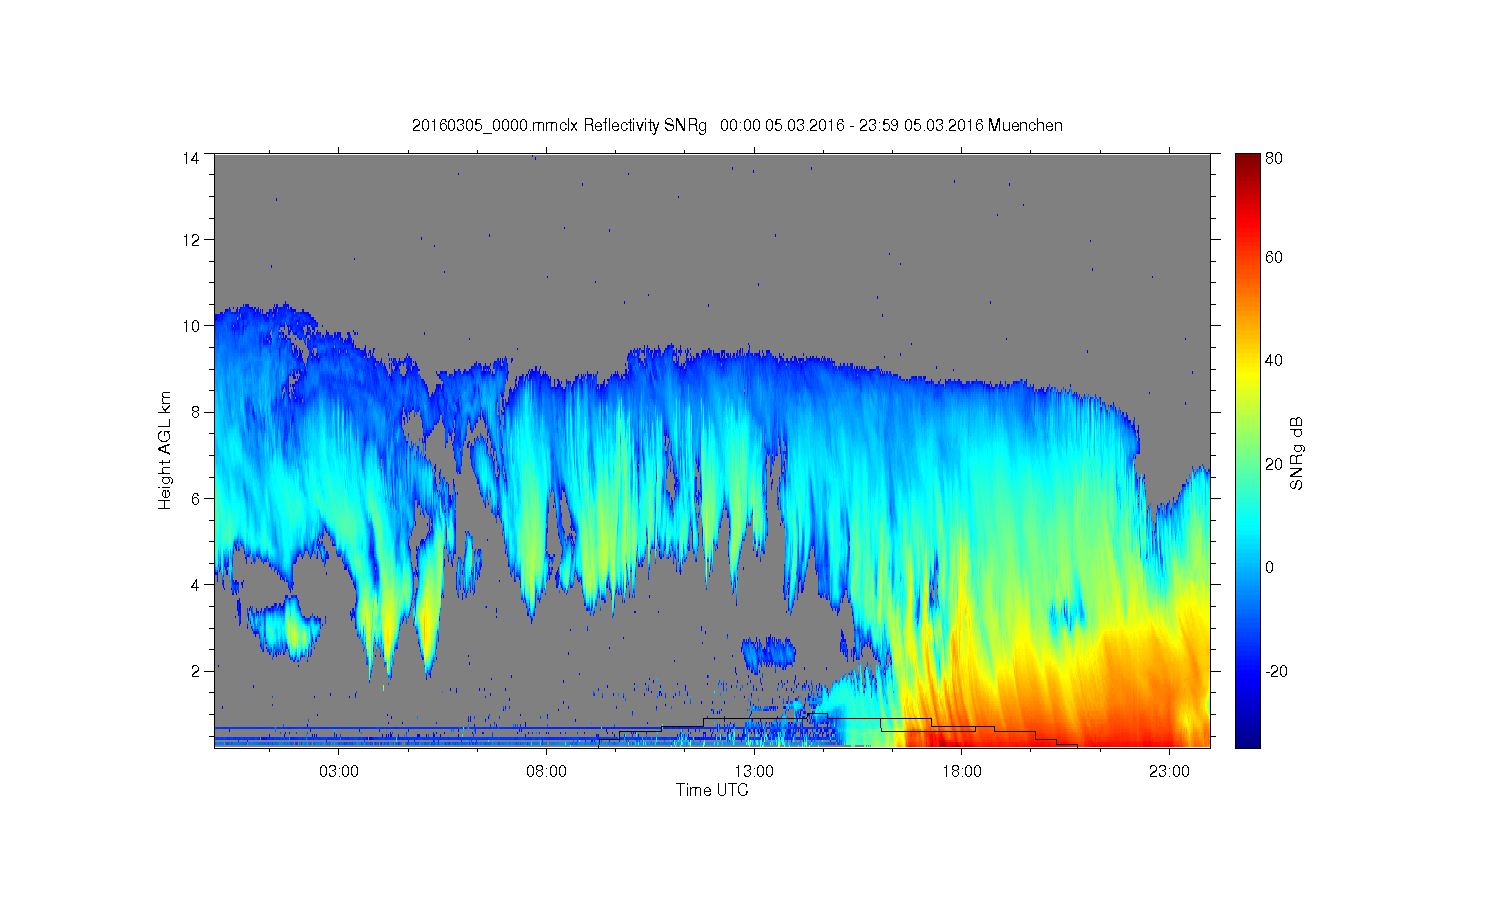Click the 23:00 time tick label
Screen dimensions: 1500x900
coord(1169,772)
